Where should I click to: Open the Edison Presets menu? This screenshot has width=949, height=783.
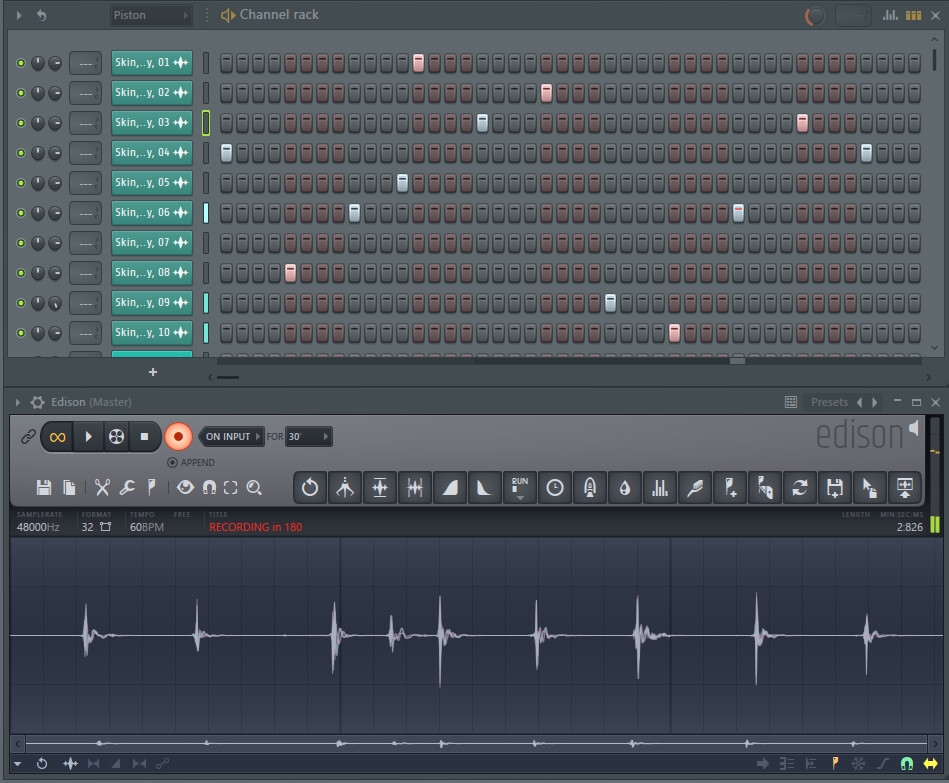[x=829, y=402]
